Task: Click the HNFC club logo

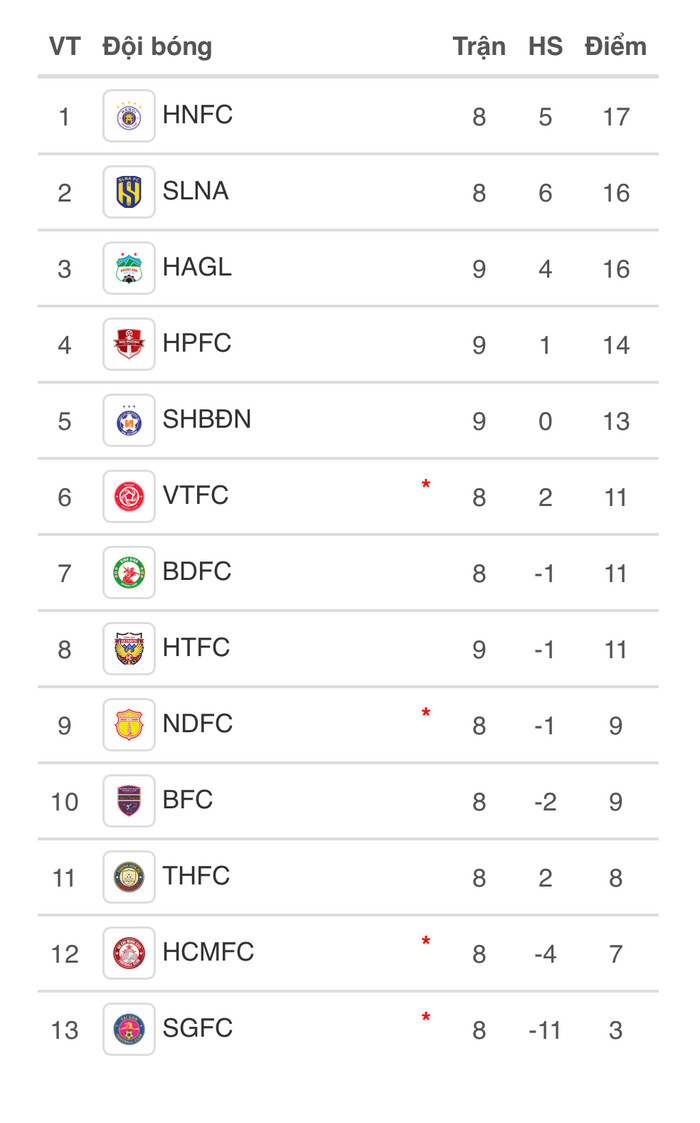Action: [129, 116]
